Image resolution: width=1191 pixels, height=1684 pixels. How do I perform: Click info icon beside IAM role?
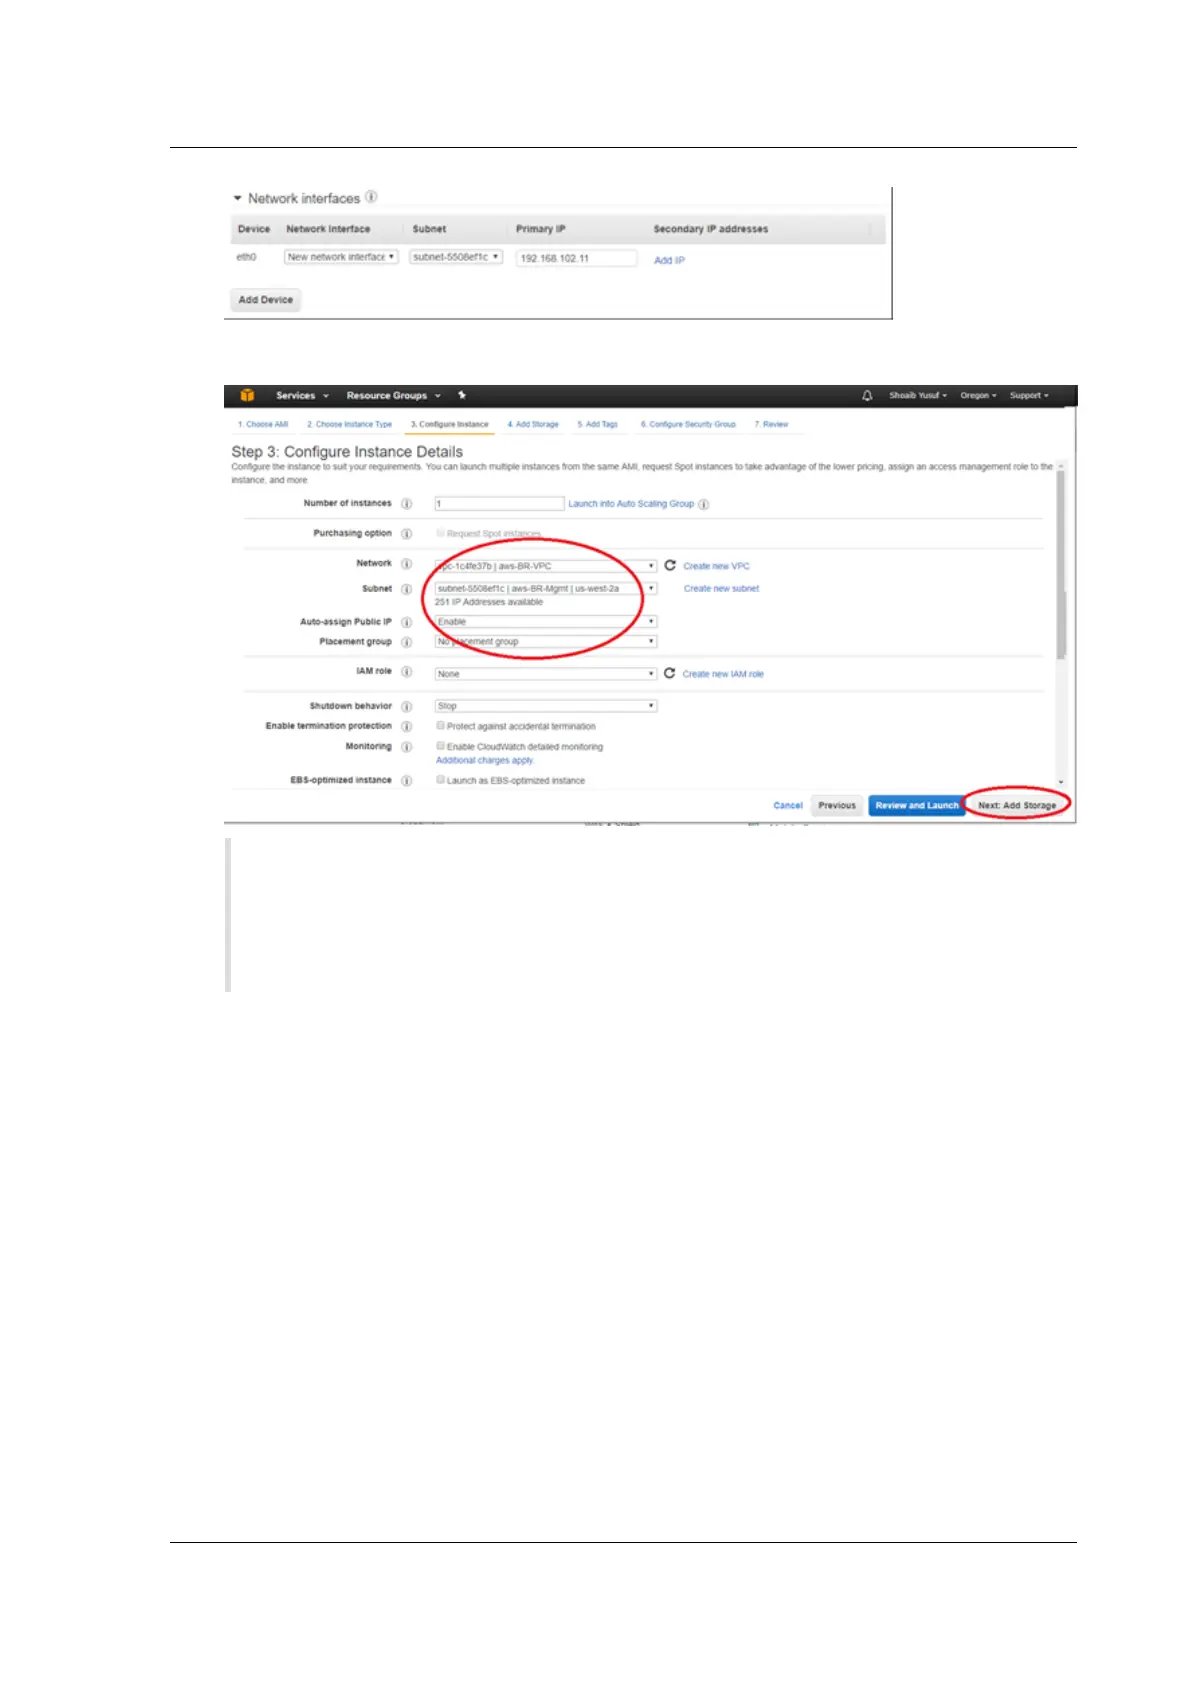407,672
